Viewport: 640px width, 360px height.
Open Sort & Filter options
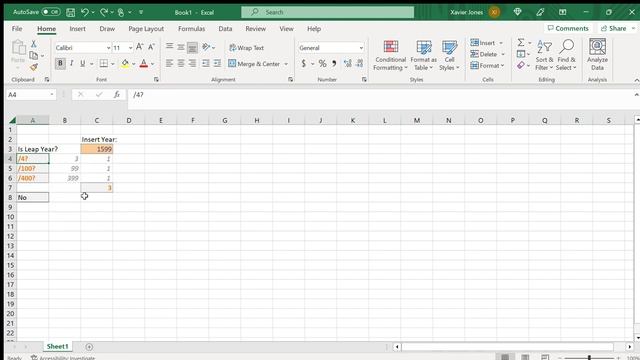544,56
